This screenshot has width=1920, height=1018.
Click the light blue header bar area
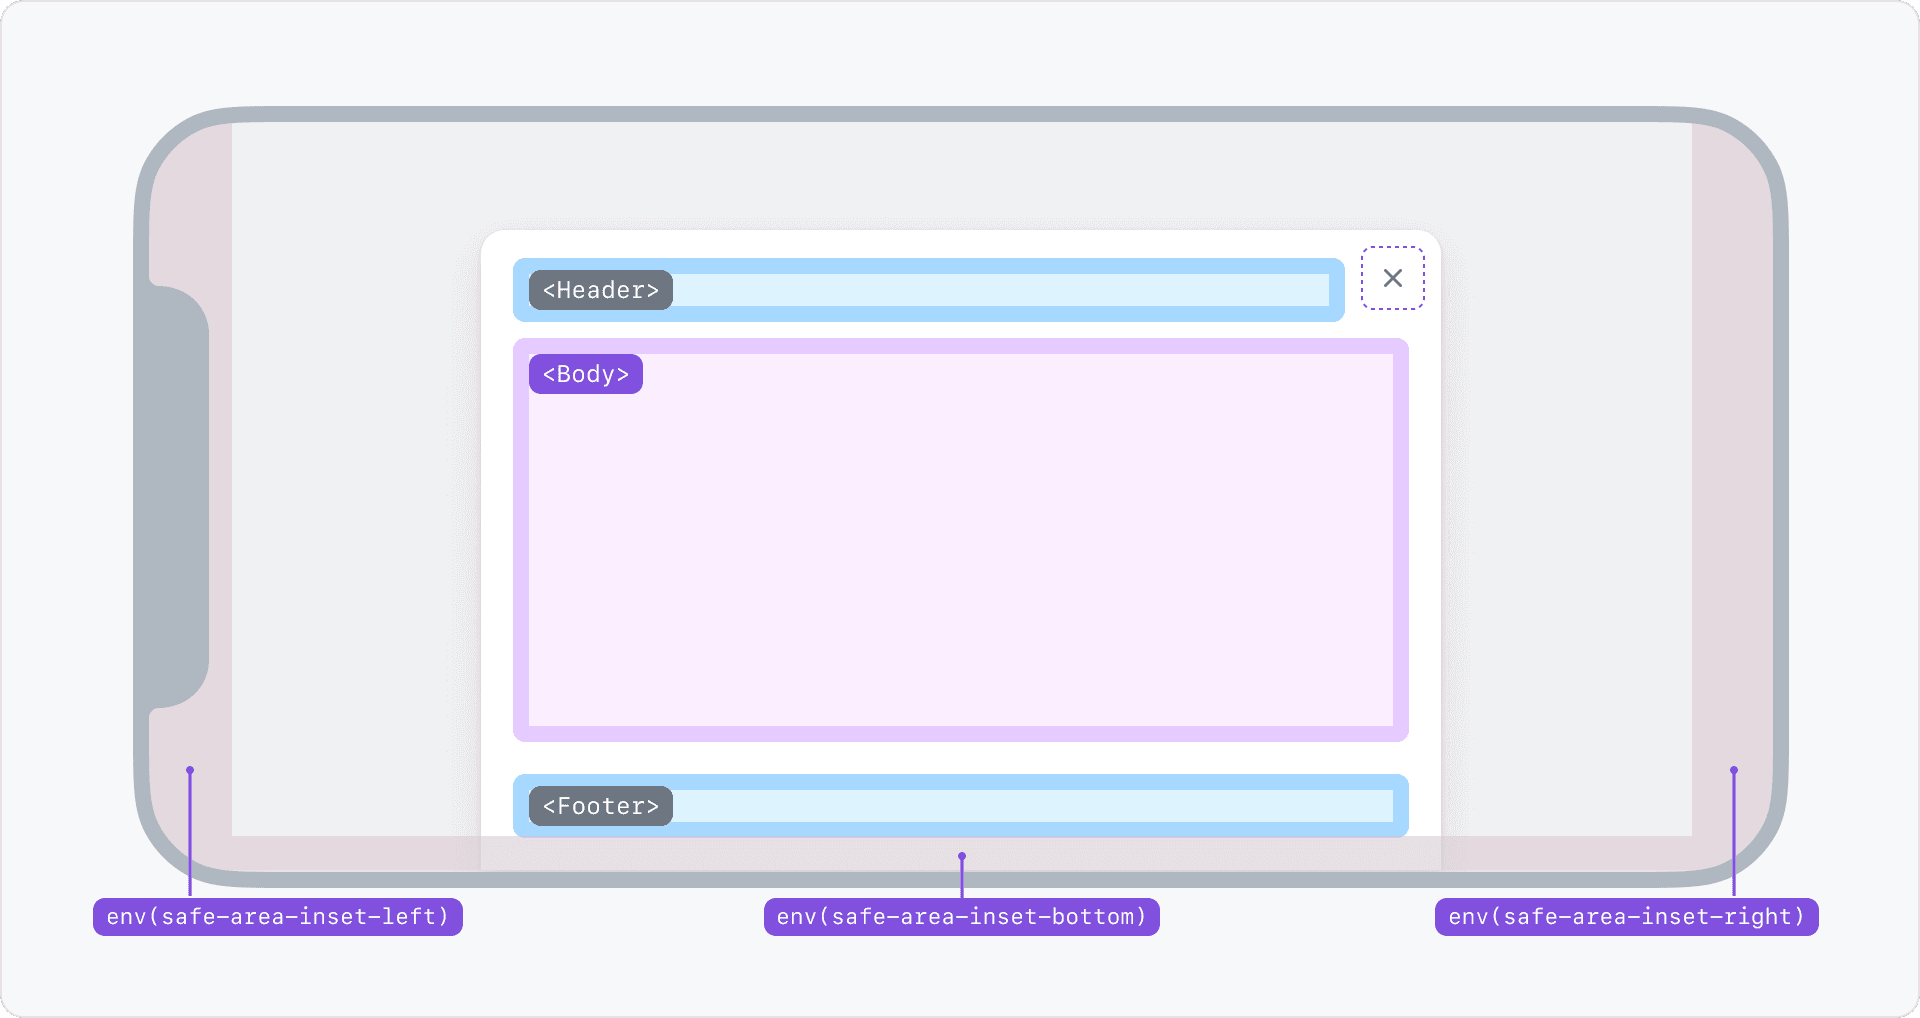click(x=1000, y=290)
